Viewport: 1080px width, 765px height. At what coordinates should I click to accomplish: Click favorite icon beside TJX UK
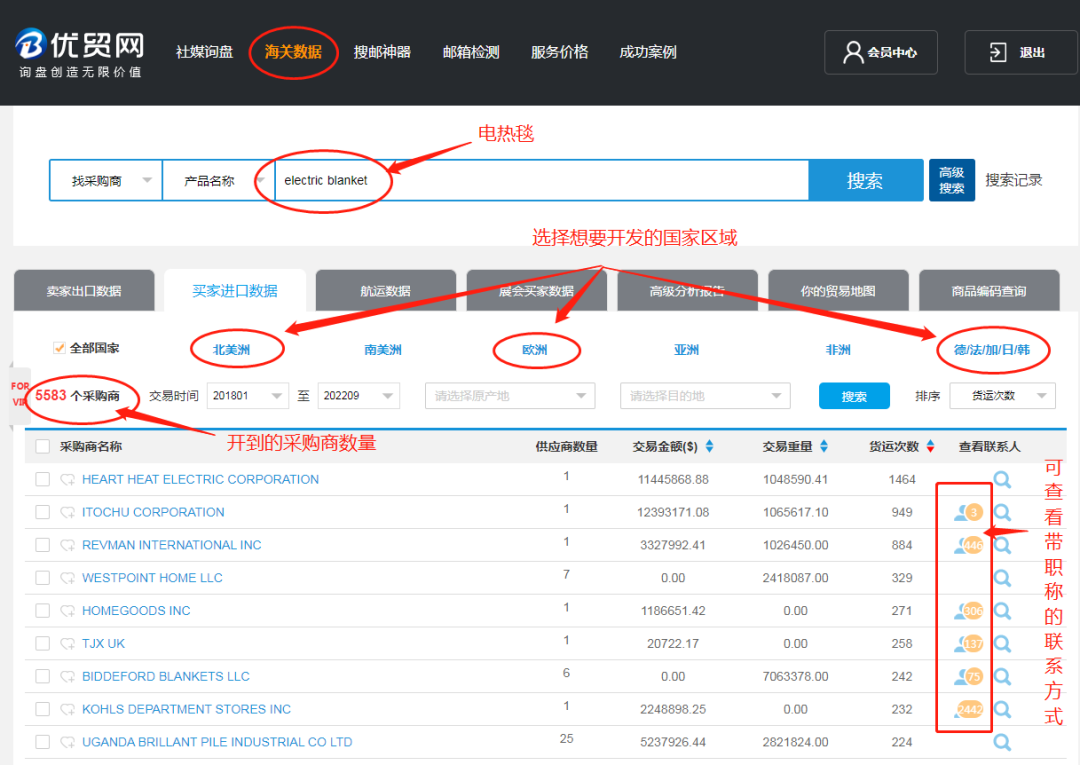pyautogui.click(x=68, y=644)
